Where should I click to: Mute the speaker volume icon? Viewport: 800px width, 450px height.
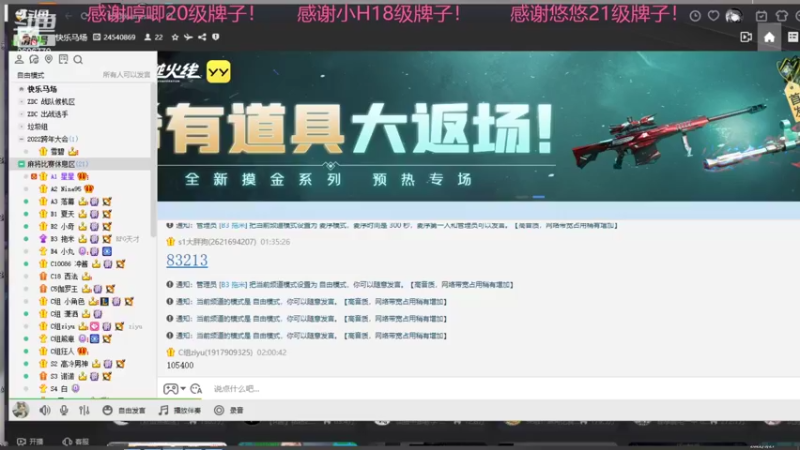pos(45,410)
